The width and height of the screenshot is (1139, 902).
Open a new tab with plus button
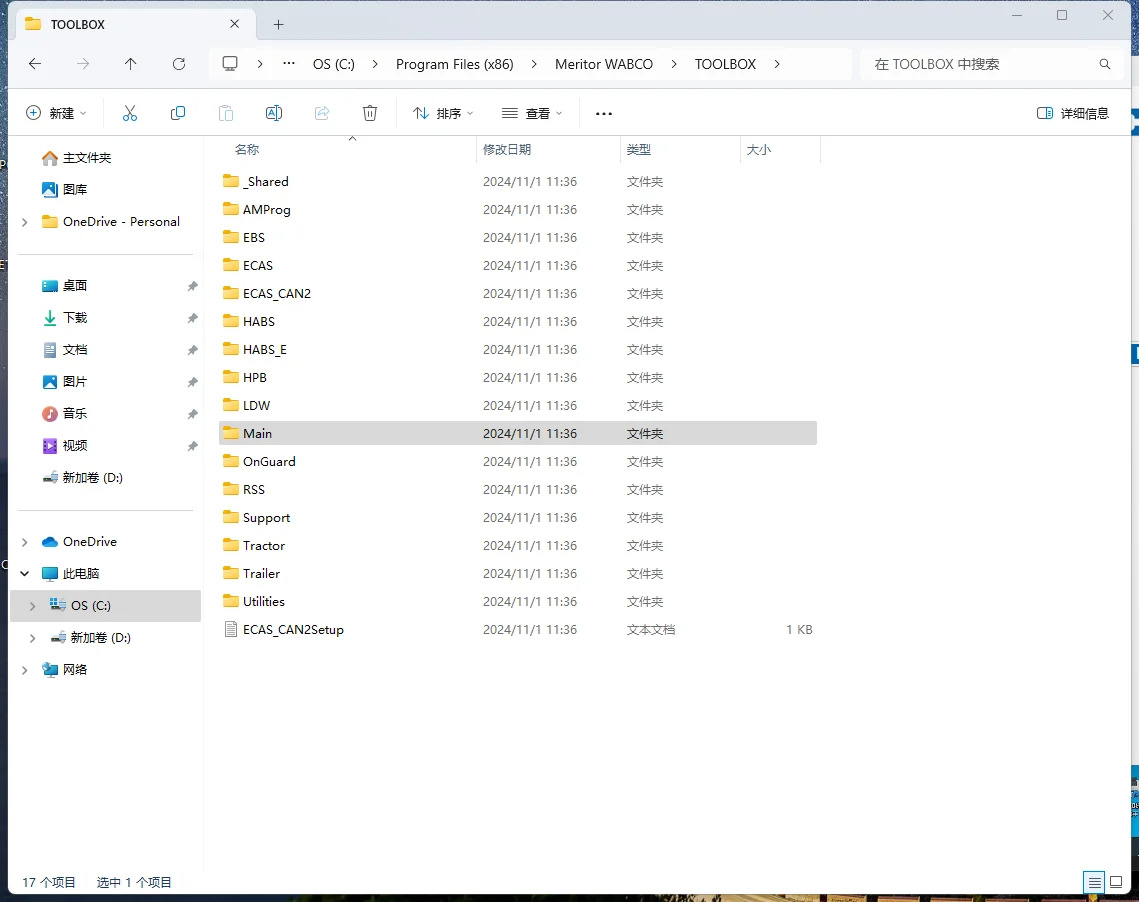click(x=279, y=24)
